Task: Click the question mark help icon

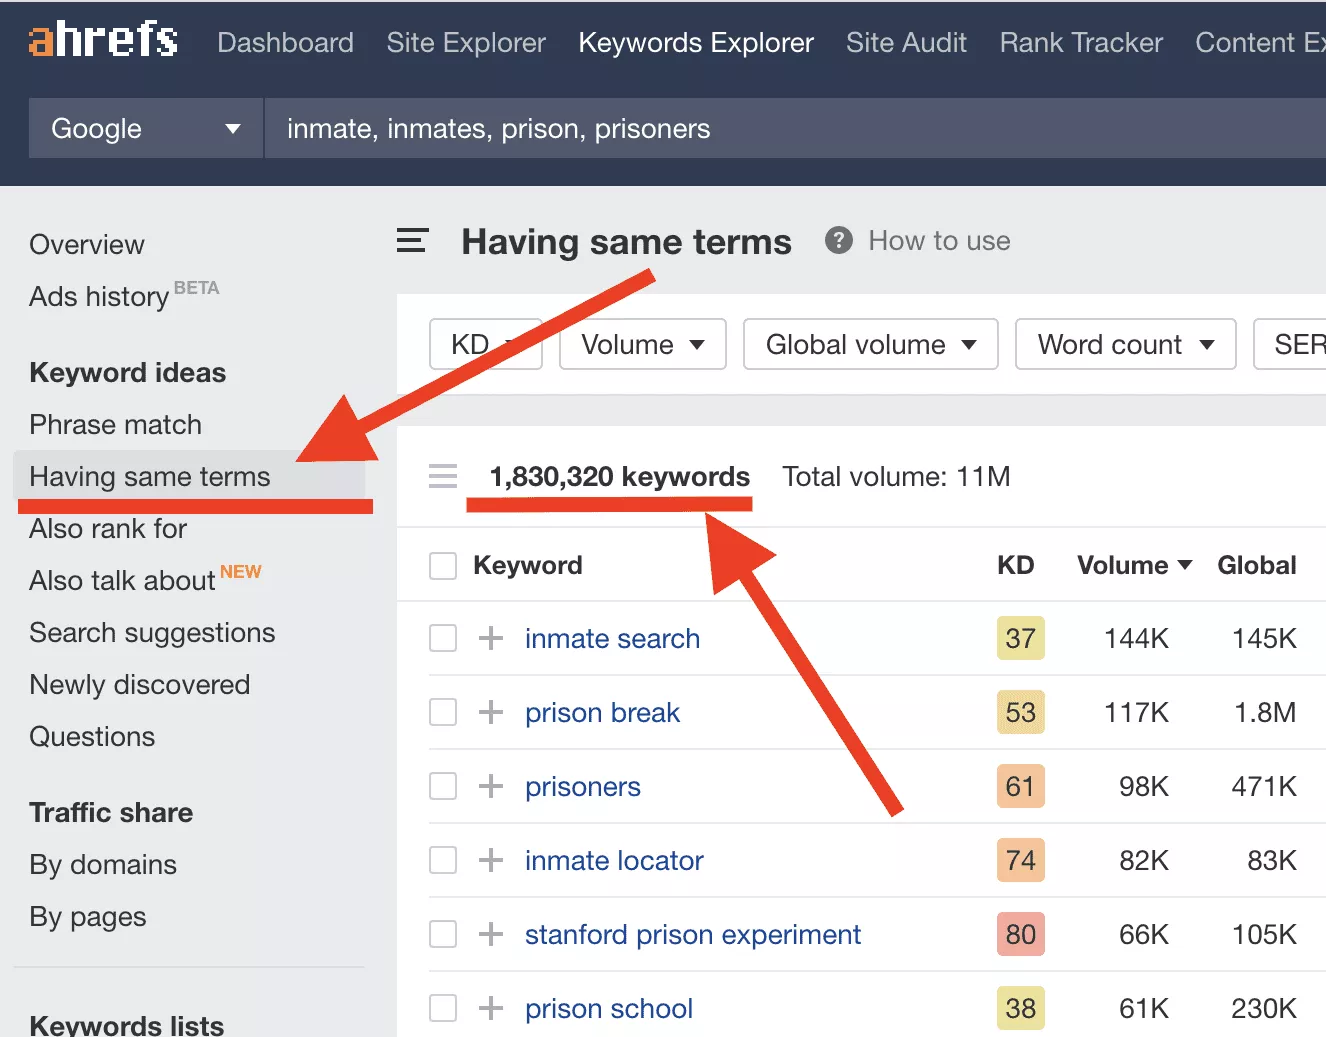Action: click(x=838, y=240)
